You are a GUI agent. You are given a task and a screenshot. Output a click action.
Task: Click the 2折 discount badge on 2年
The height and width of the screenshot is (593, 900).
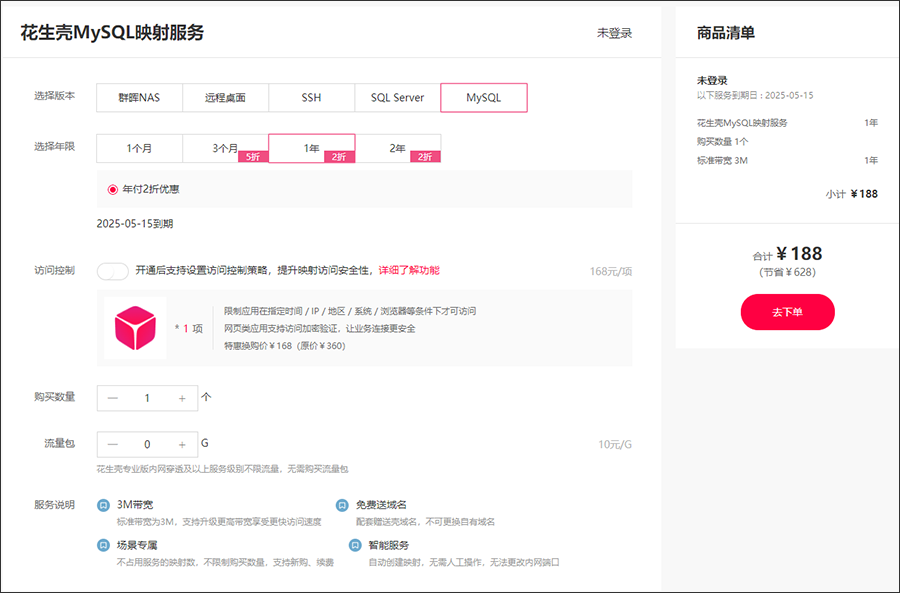click(x=425, y=157)
